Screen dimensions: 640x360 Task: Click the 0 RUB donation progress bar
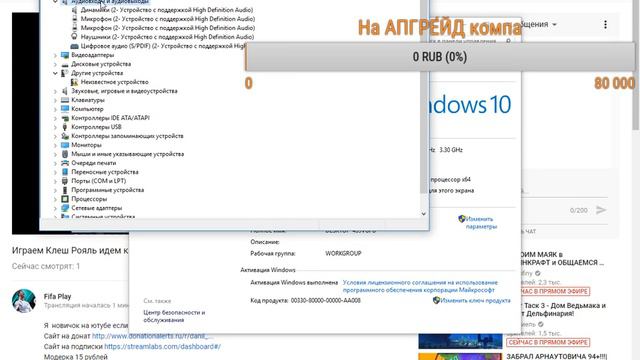440,57
